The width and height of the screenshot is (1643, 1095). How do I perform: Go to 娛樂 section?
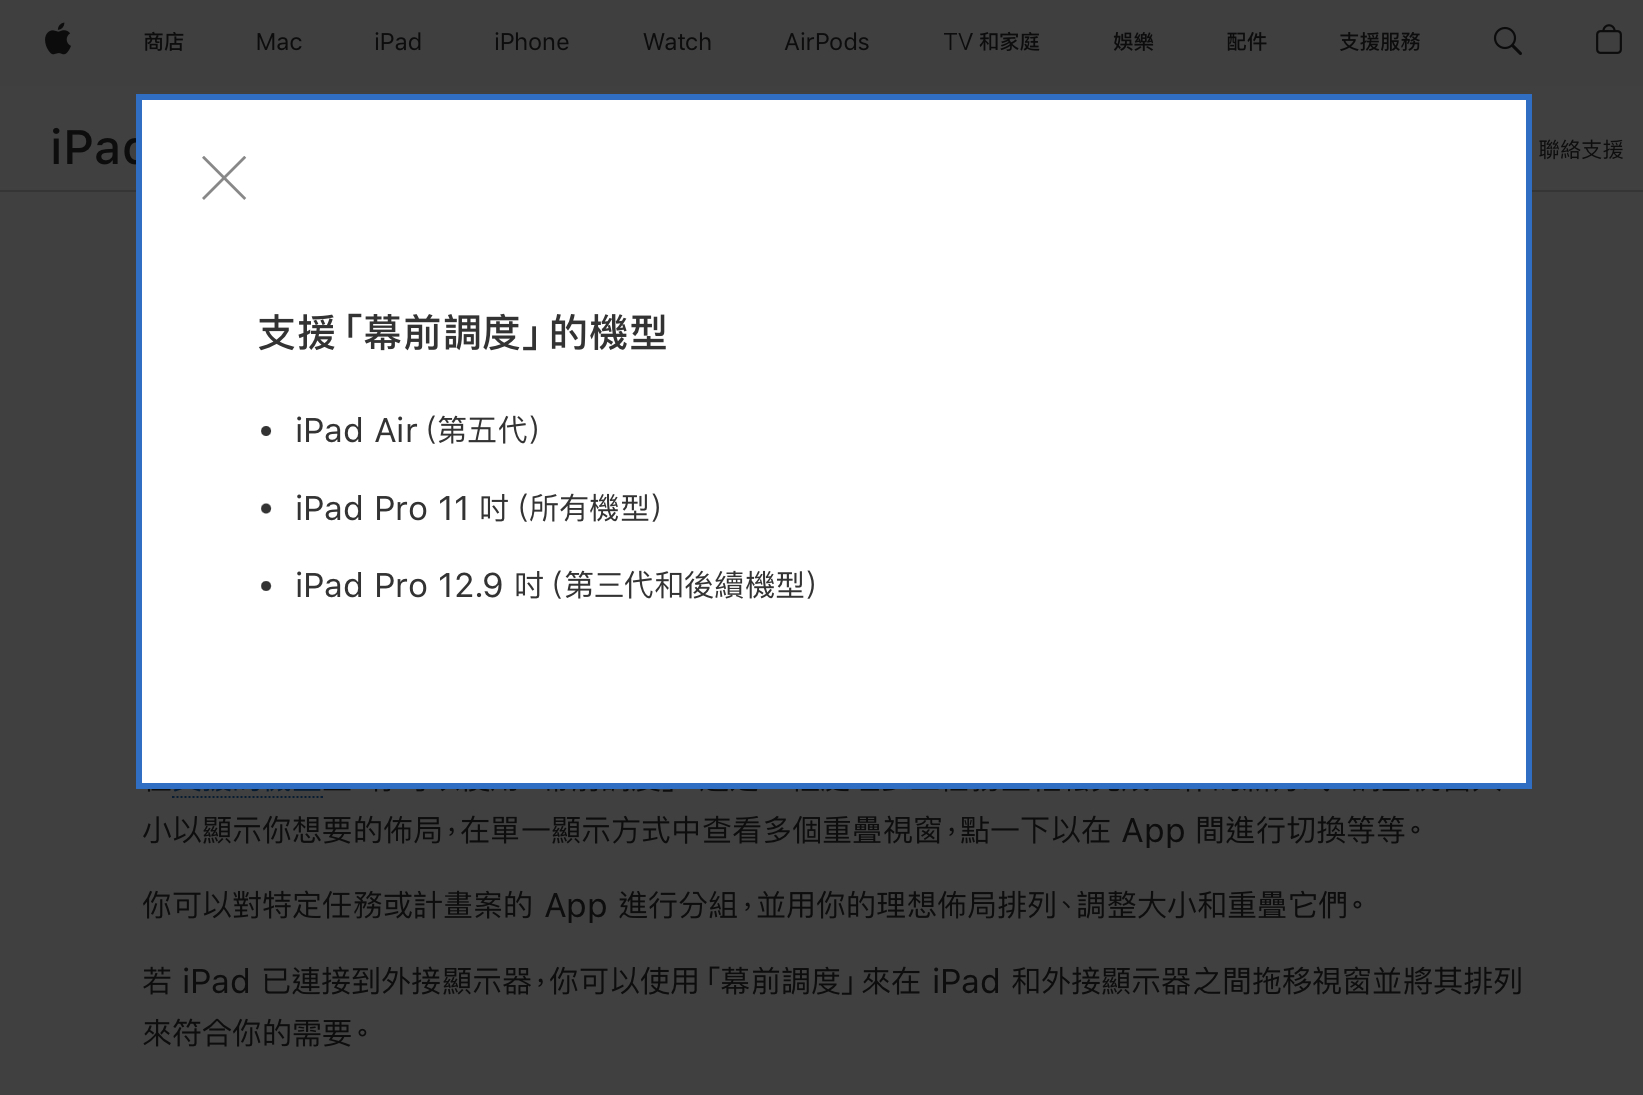coord(1133,42)
